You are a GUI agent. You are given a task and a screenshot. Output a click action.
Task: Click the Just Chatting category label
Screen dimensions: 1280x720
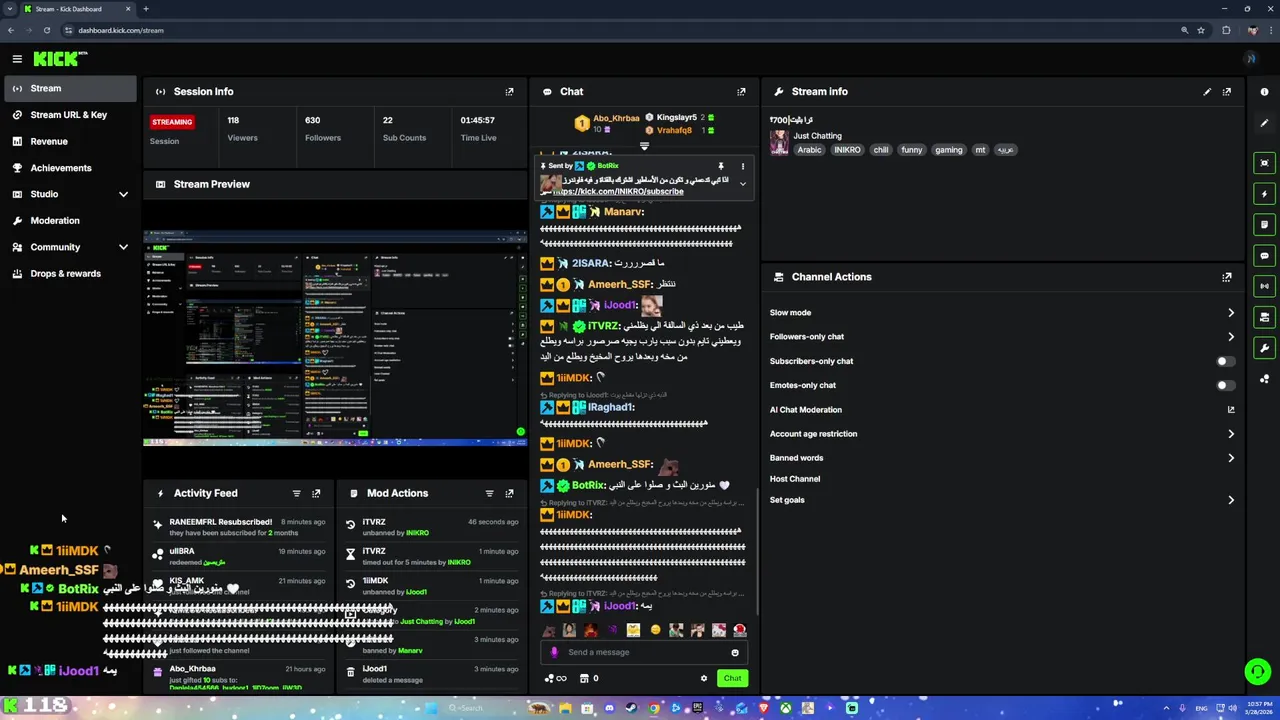817,136
